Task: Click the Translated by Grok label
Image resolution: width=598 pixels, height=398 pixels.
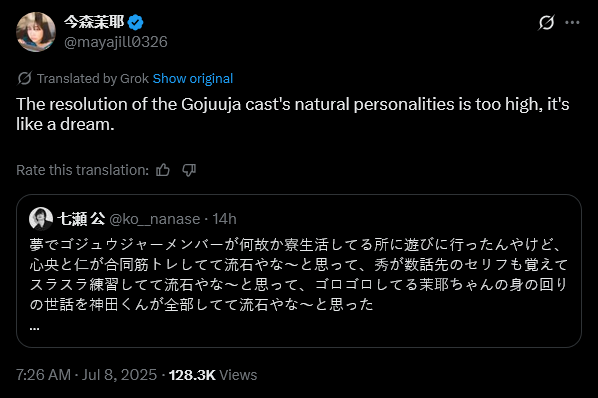Action: point(93,79)
